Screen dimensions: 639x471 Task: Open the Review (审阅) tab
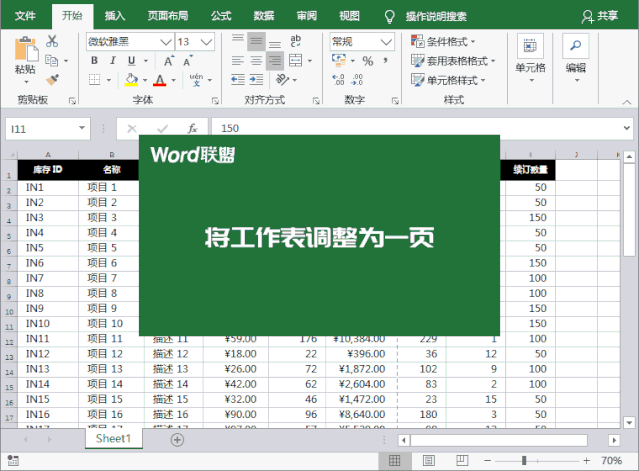tap(306, 16)
